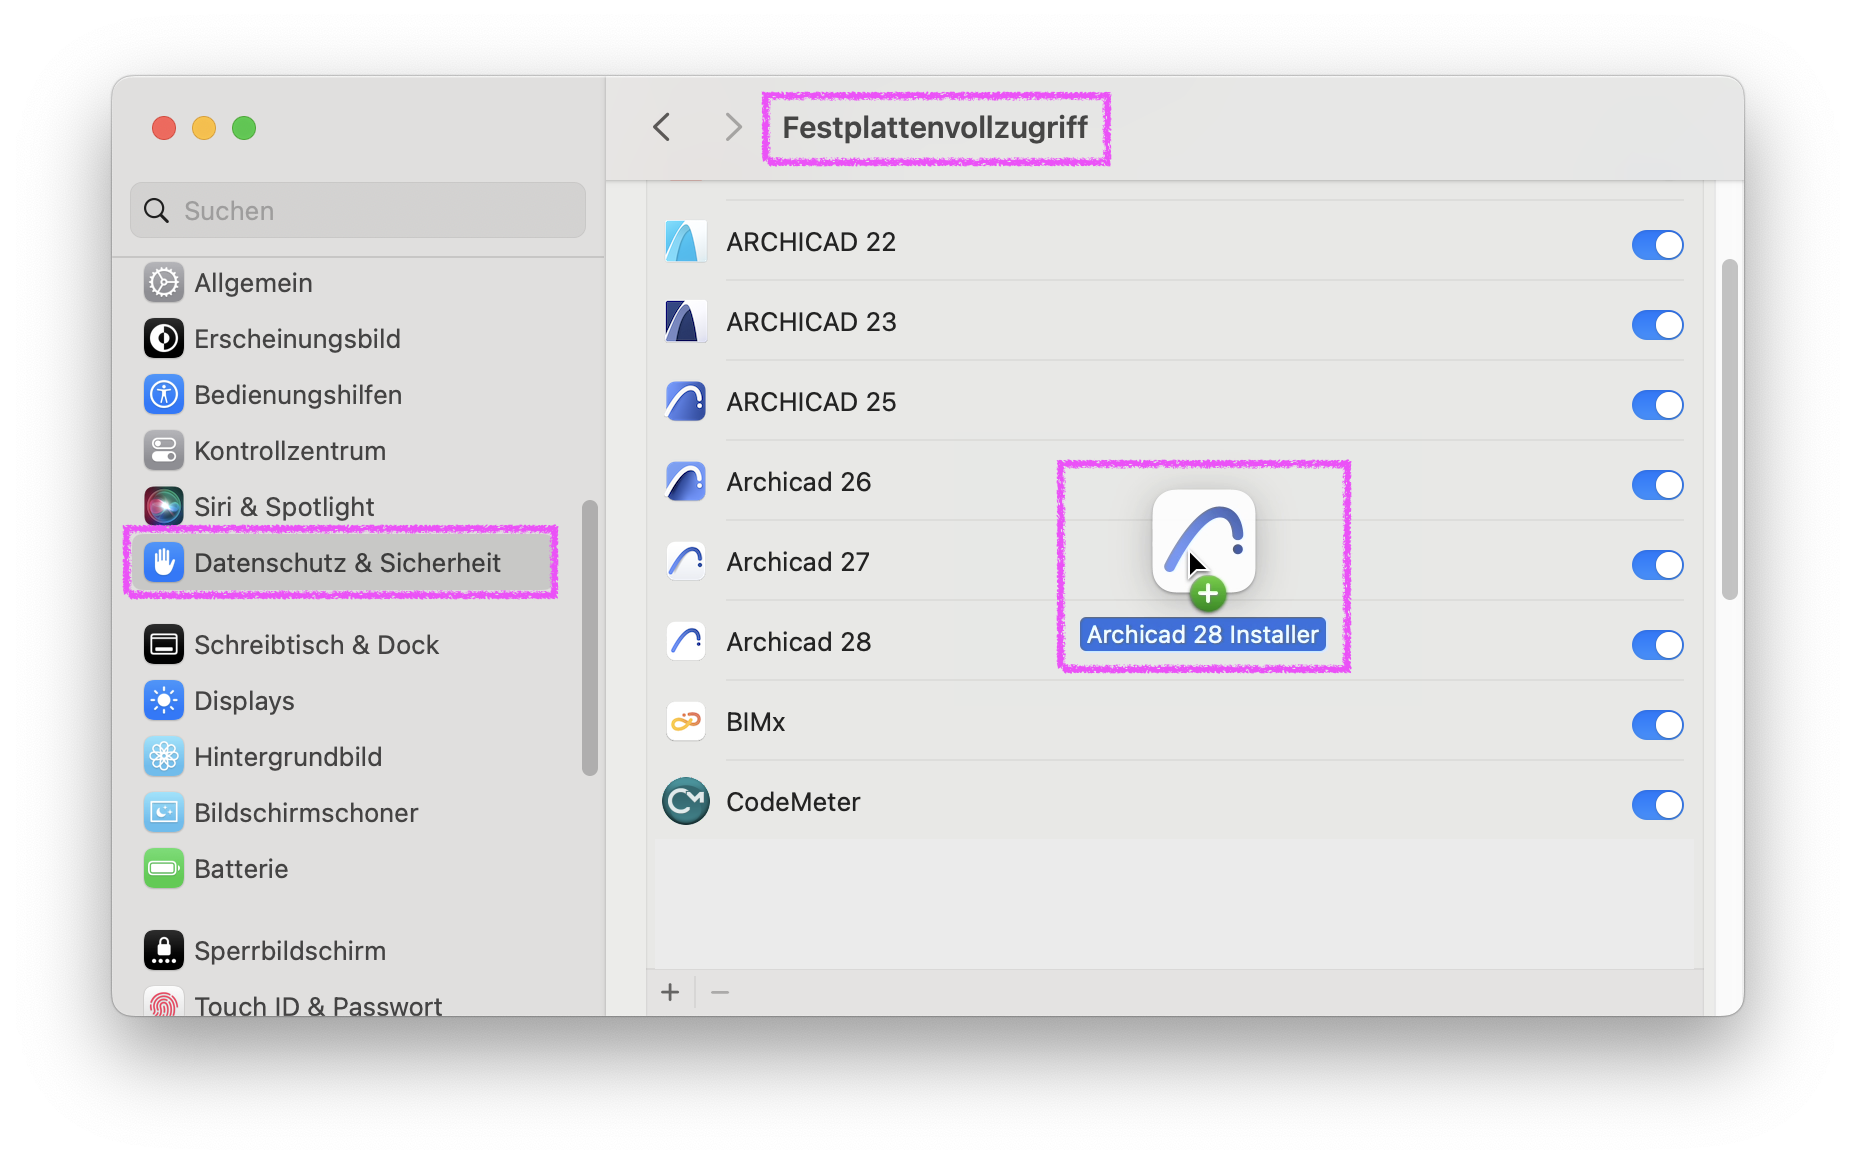Select the ARCHICAD 22 row label
Image resolution: width=1856 pixels, height=1164 pixels.
click(x=811, y=242)
